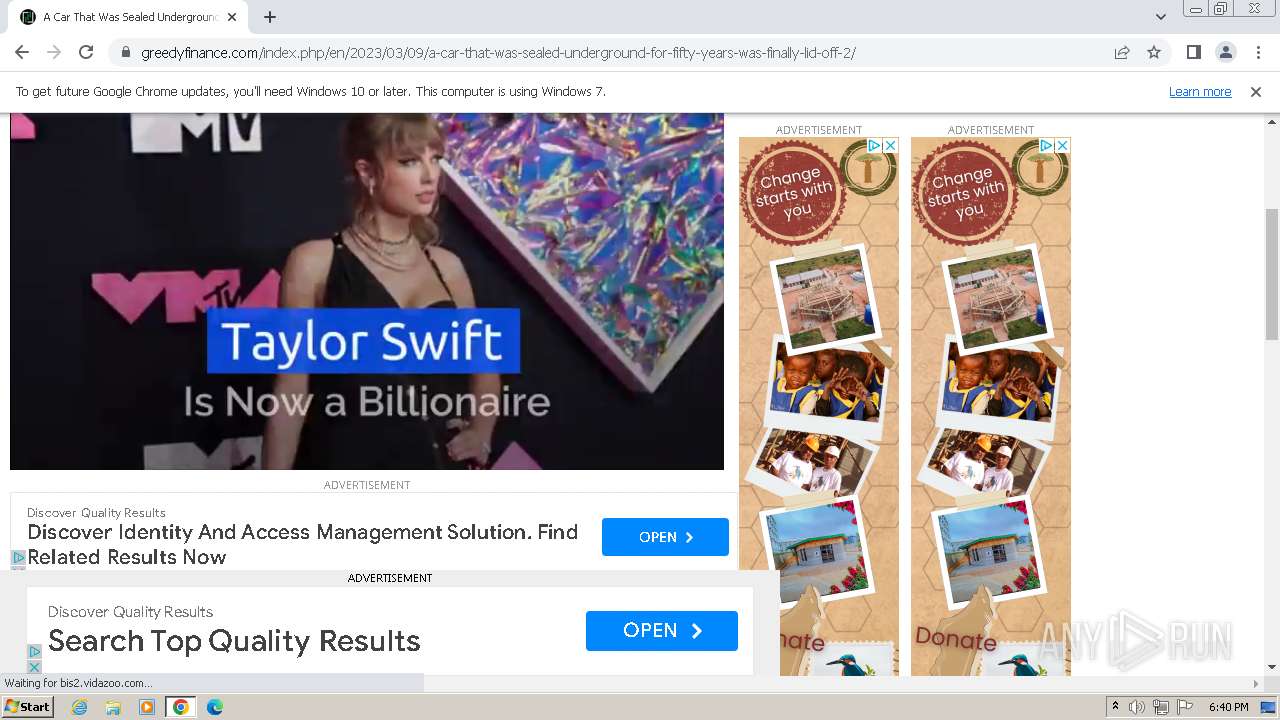Open Chrome three-dot menu
This screenshot has width=1280, height=720.
point(1258,53)
